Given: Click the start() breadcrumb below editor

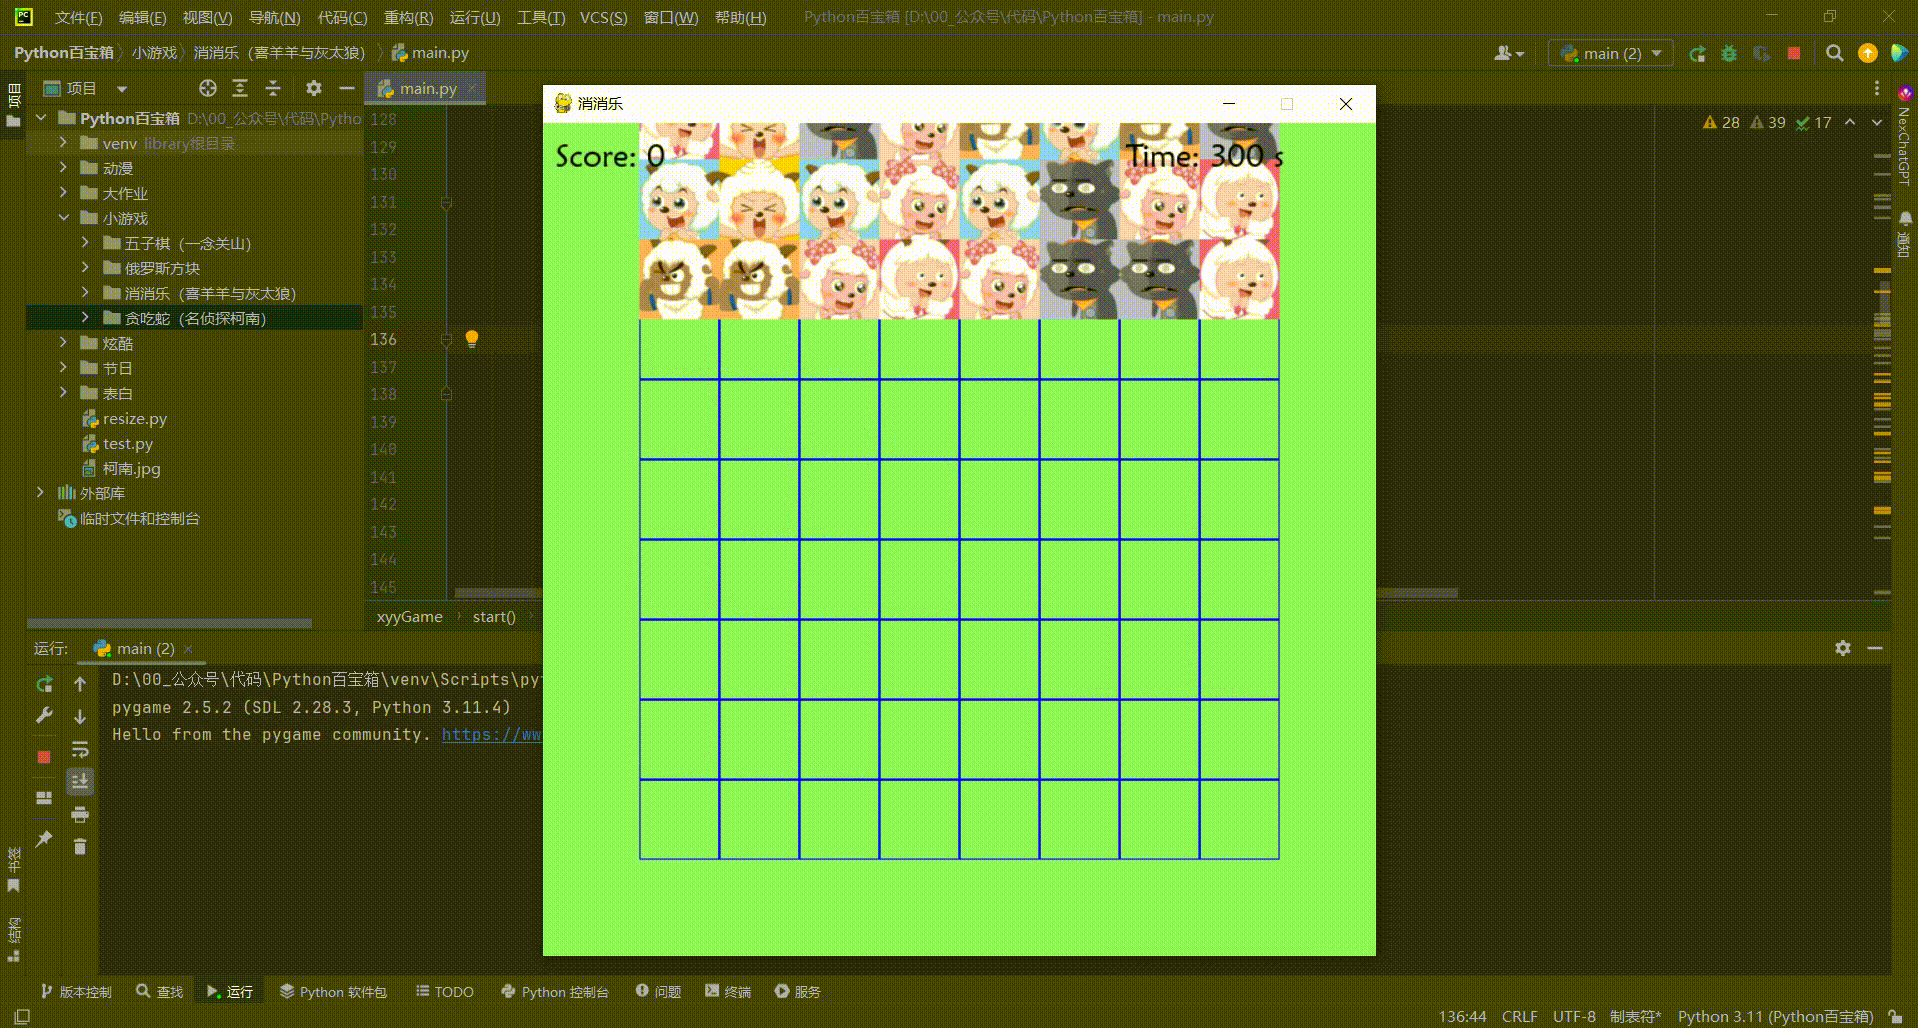Looking at the screenshot, I should [494, 617].
